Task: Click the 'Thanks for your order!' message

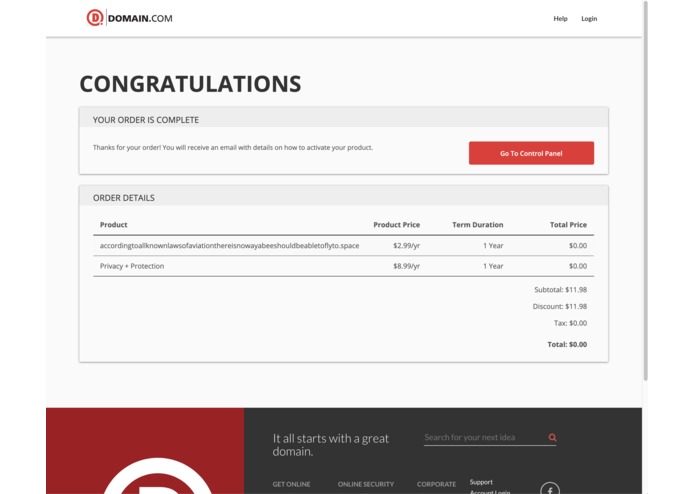Action: pos(233,148)
